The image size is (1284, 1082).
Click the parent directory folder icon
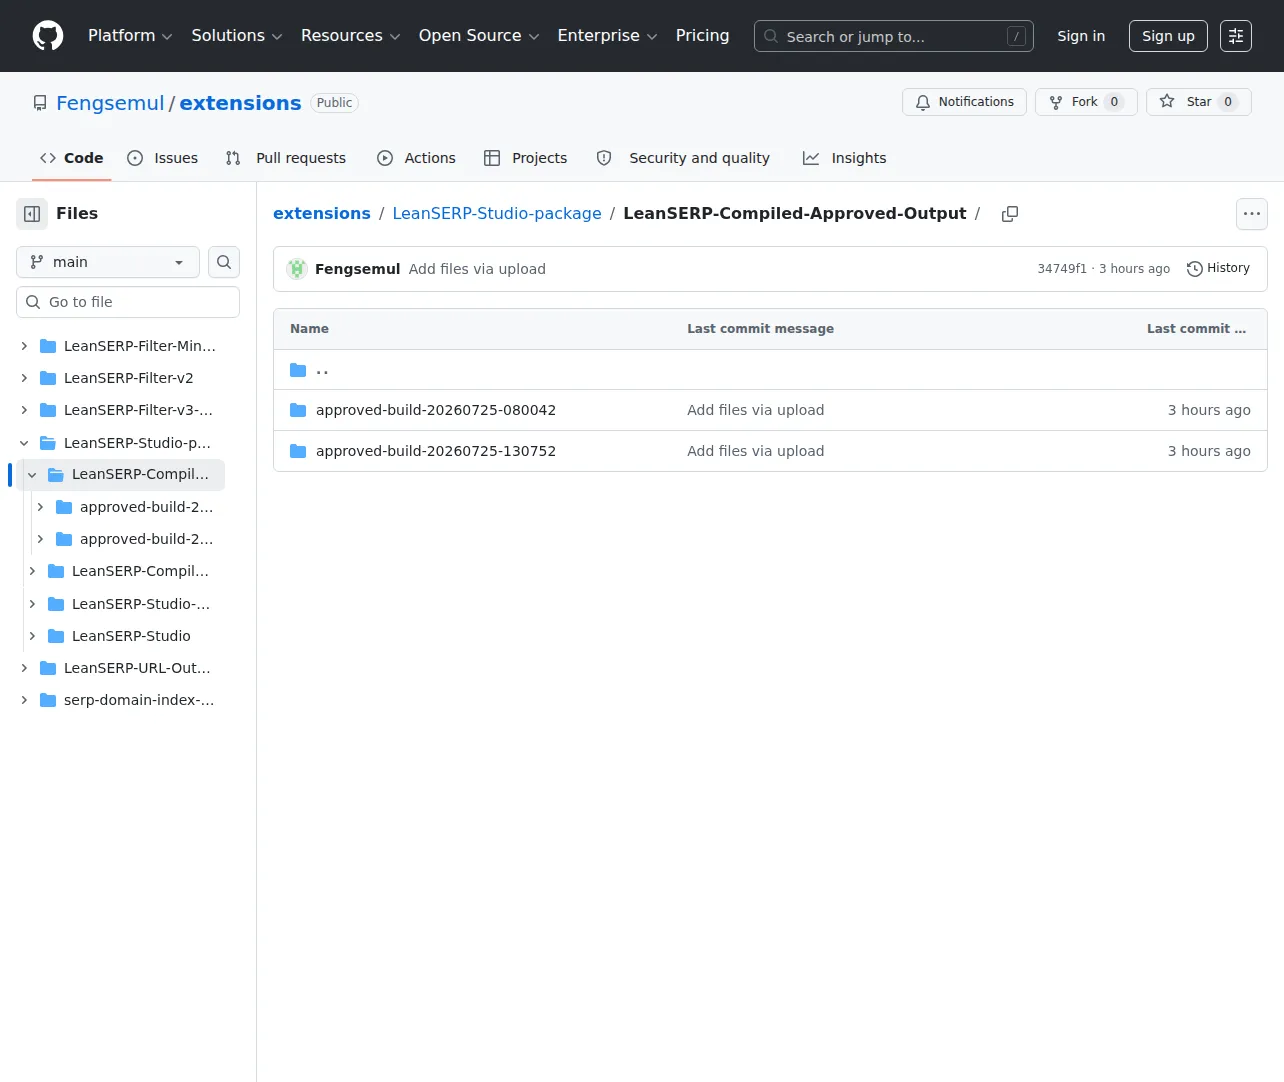pyautogui.click(x=298, y=370)
